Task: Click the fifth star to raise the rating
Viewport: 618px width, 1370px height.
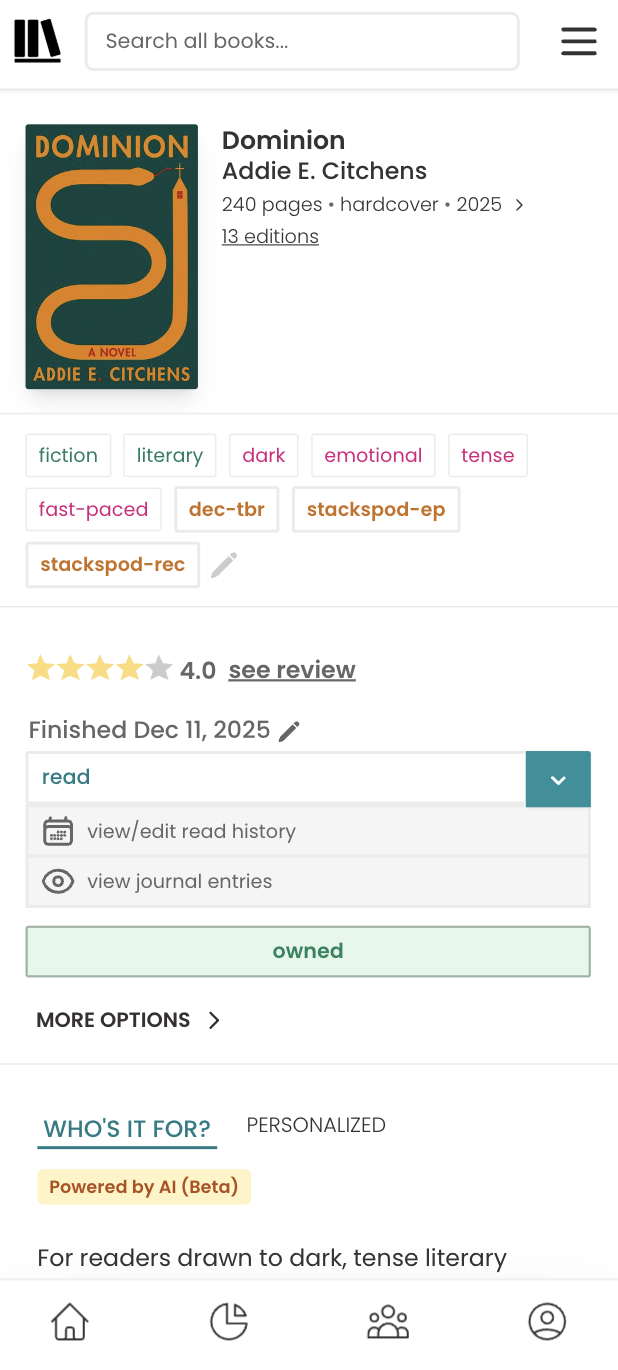Action: pos(159,667)
